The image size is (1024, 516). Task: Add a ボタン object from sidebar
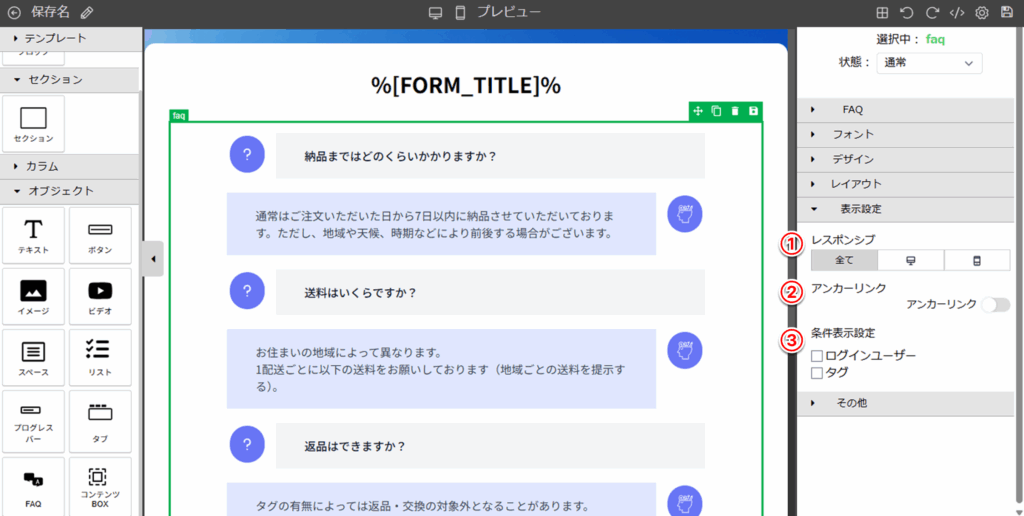100,235
